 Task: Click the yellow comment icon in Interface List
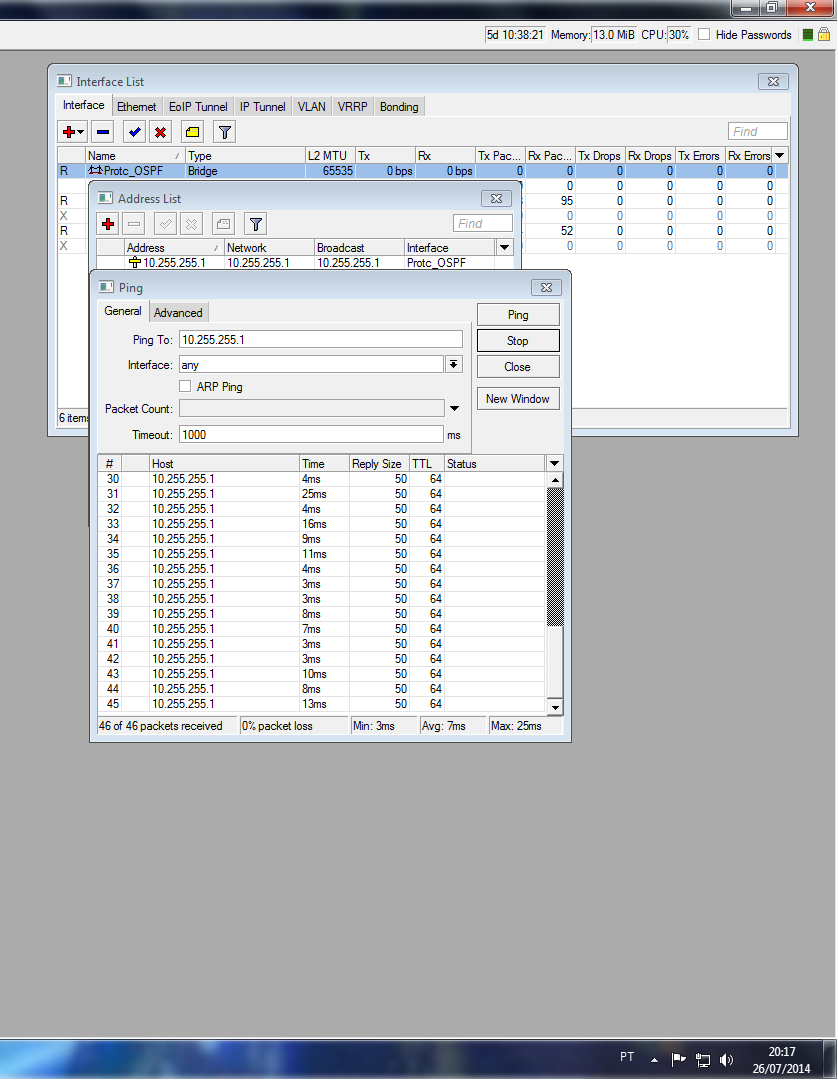193,132
